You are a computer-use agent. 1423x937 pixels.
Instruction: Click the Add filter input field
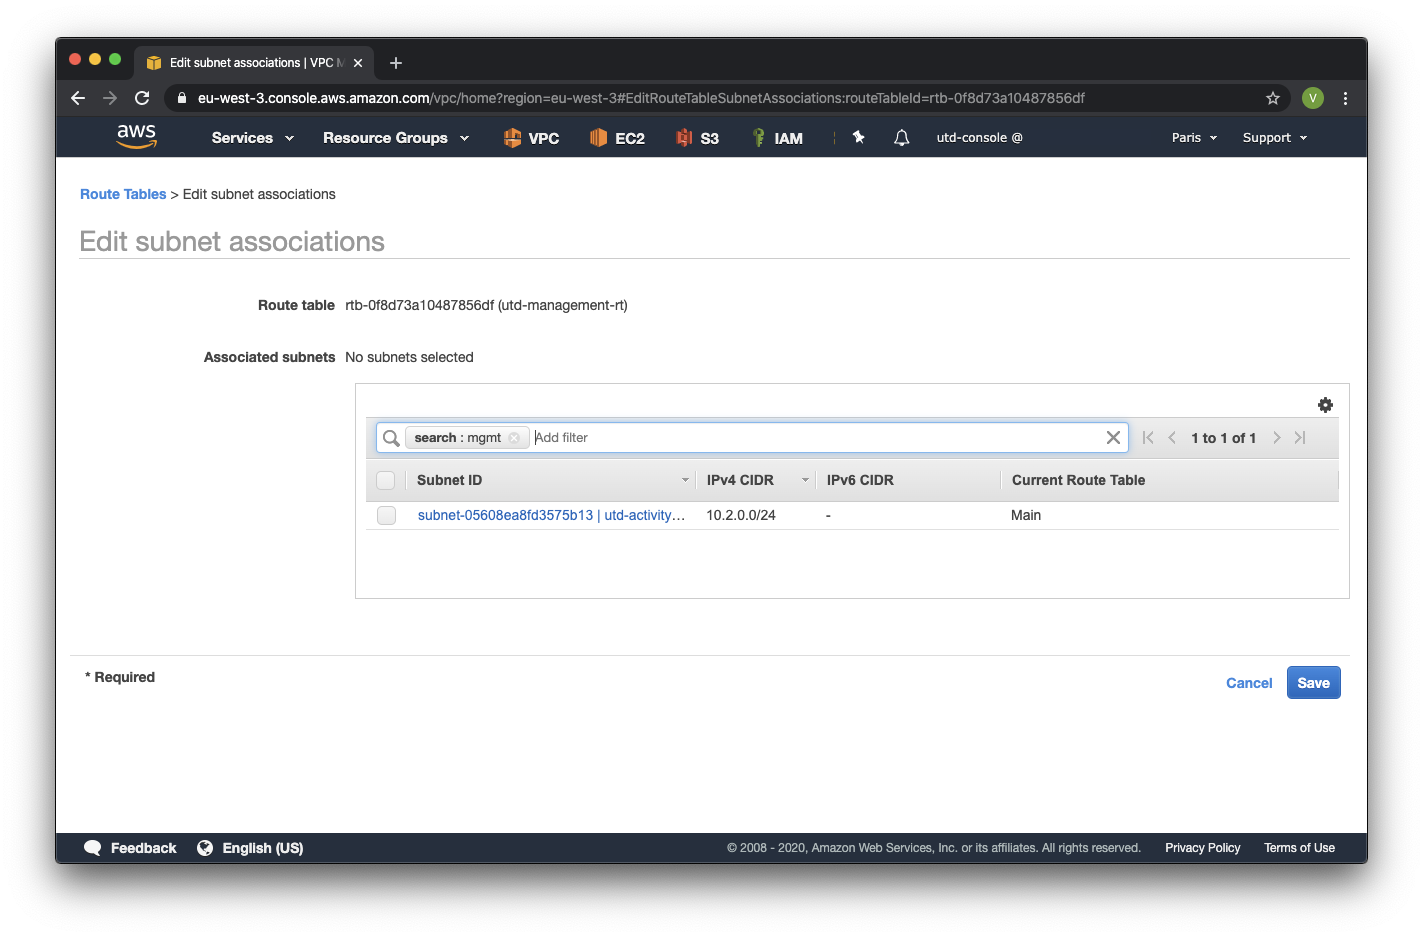point(815,438)
